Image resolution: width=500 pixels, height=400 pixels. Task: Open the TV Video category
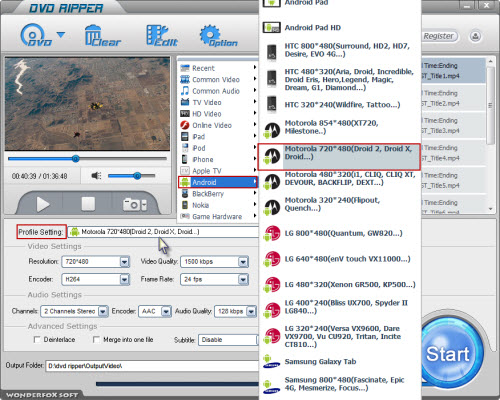[x=218, y=102]
